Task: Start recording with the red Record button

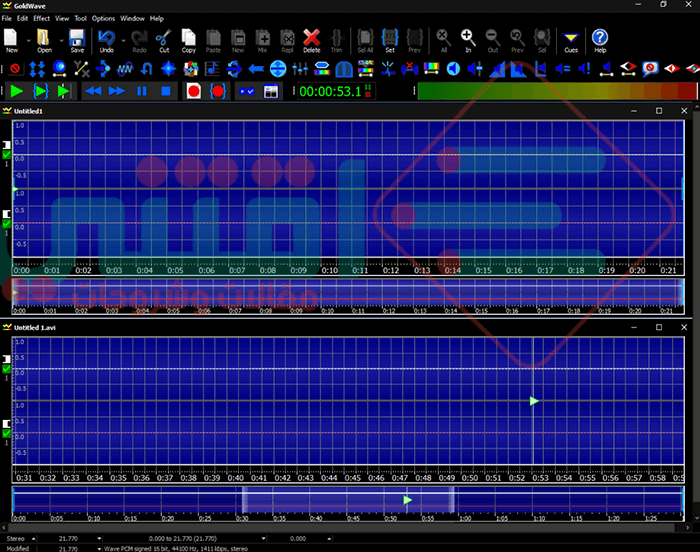Action: [194, 92]
